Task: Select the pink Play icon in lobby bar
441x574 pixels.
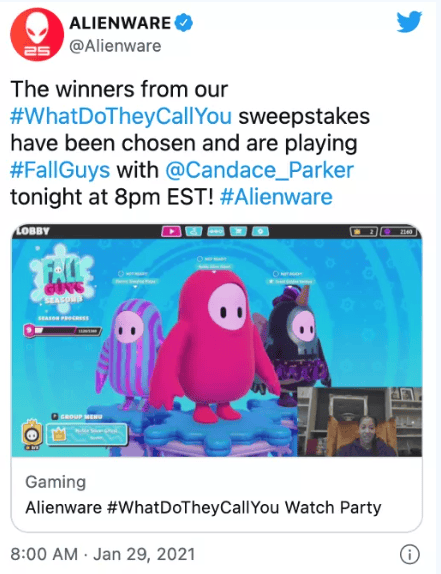Action: tap(171, 231)
